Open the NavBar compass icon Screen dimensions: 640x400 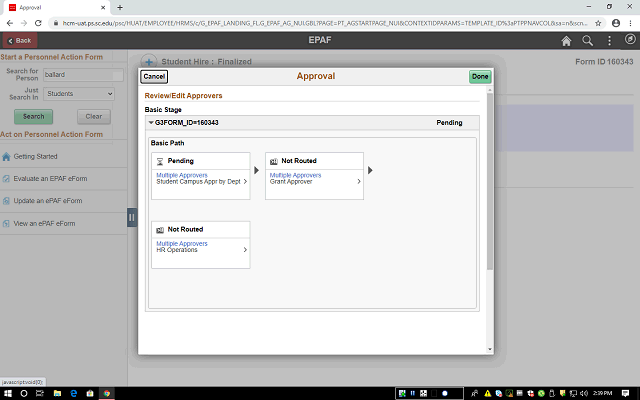(x=630, y=39)
